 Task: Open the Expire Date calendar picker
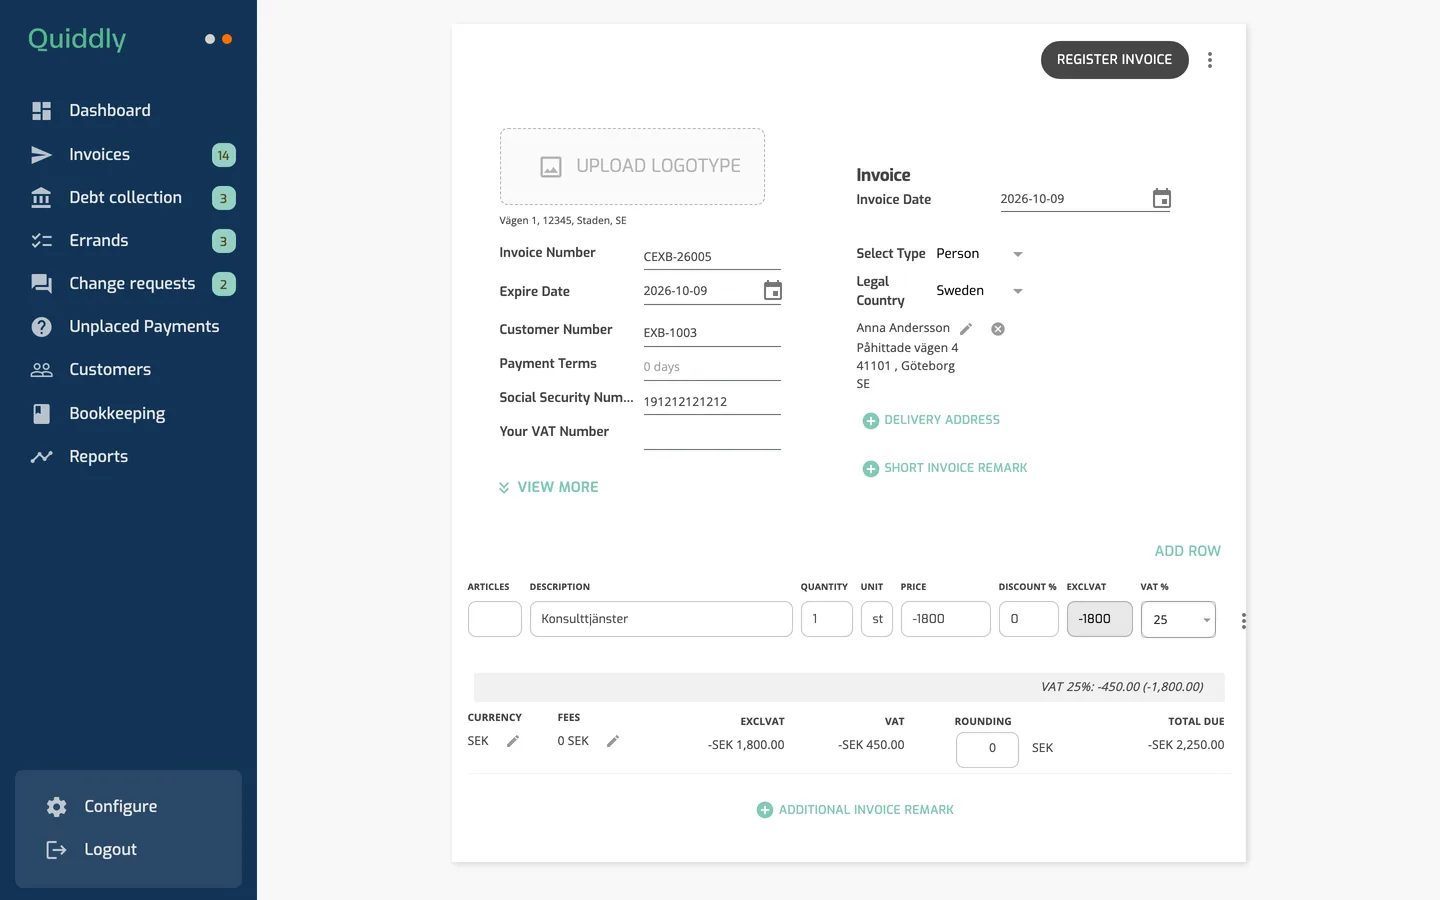[x=773, y=290]
